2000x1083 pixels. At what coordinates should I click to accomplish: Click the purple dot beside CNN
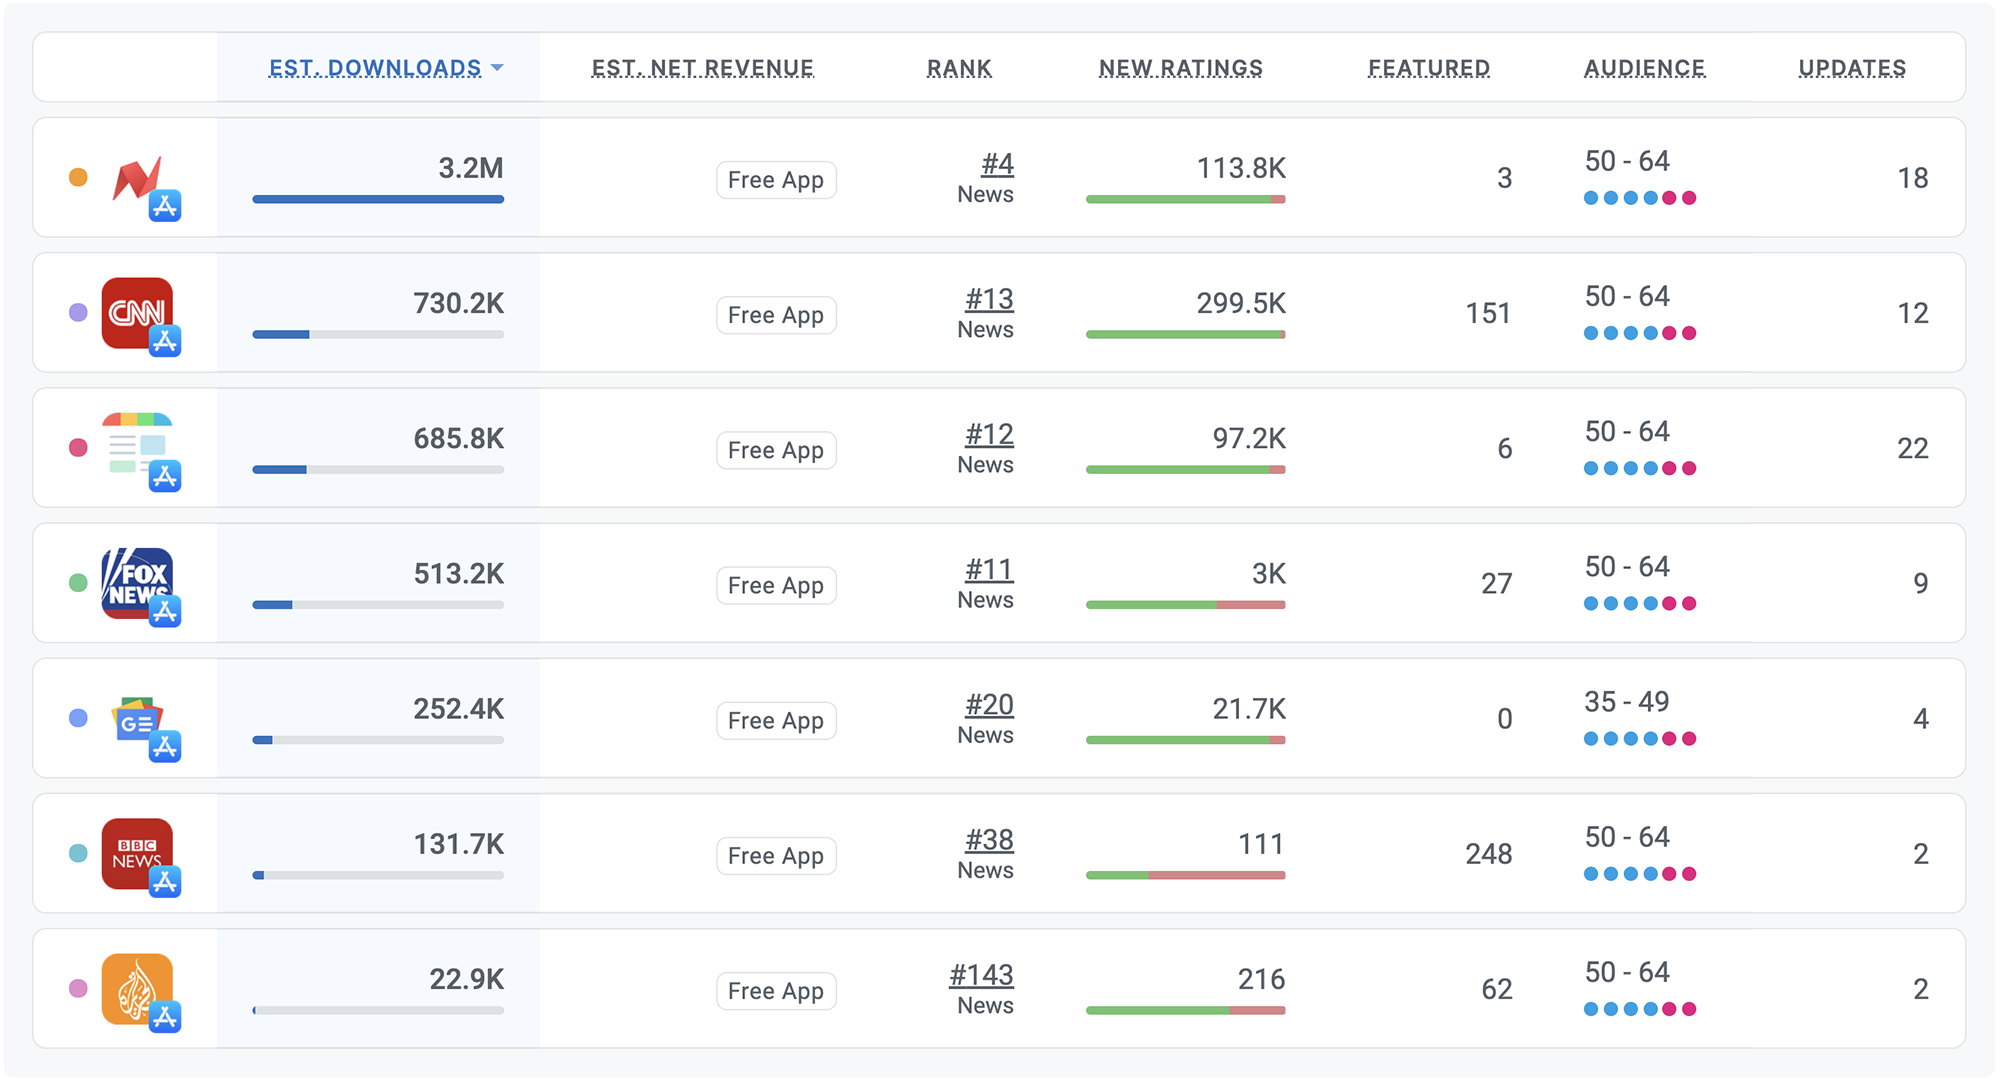78,313
